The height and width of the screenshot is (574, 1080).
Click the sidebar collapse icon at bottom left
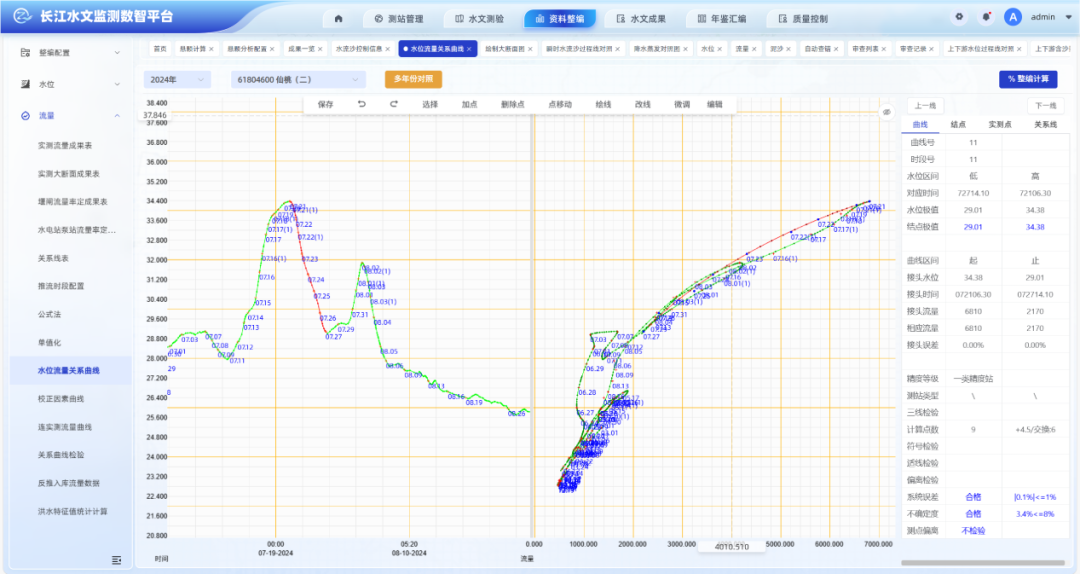[117, 560]
